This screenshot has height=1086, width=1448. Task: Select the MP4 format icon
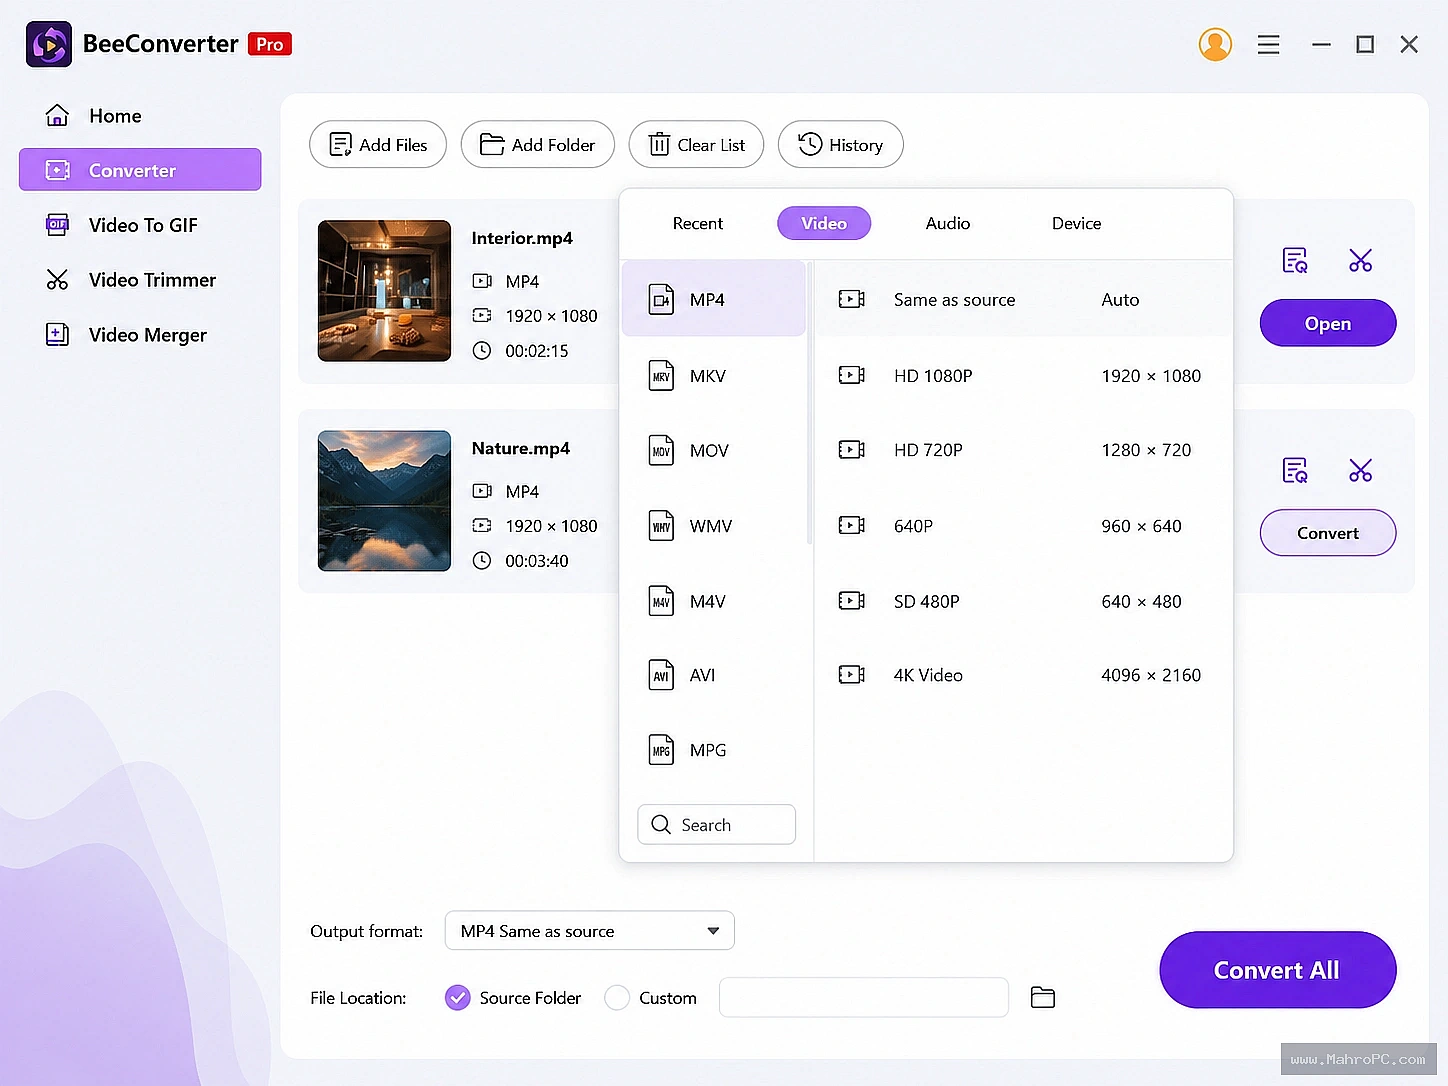(x=661, y=300)
